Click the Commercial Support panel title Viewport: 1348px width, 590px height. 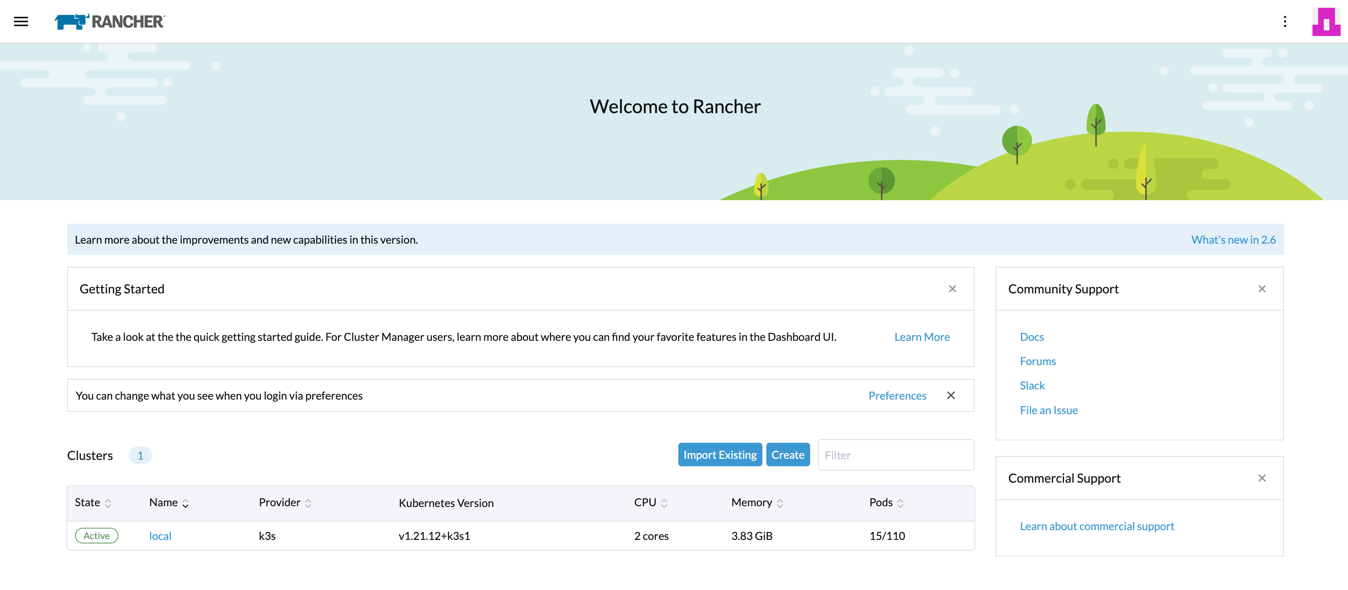click(x=1064, y=478)
